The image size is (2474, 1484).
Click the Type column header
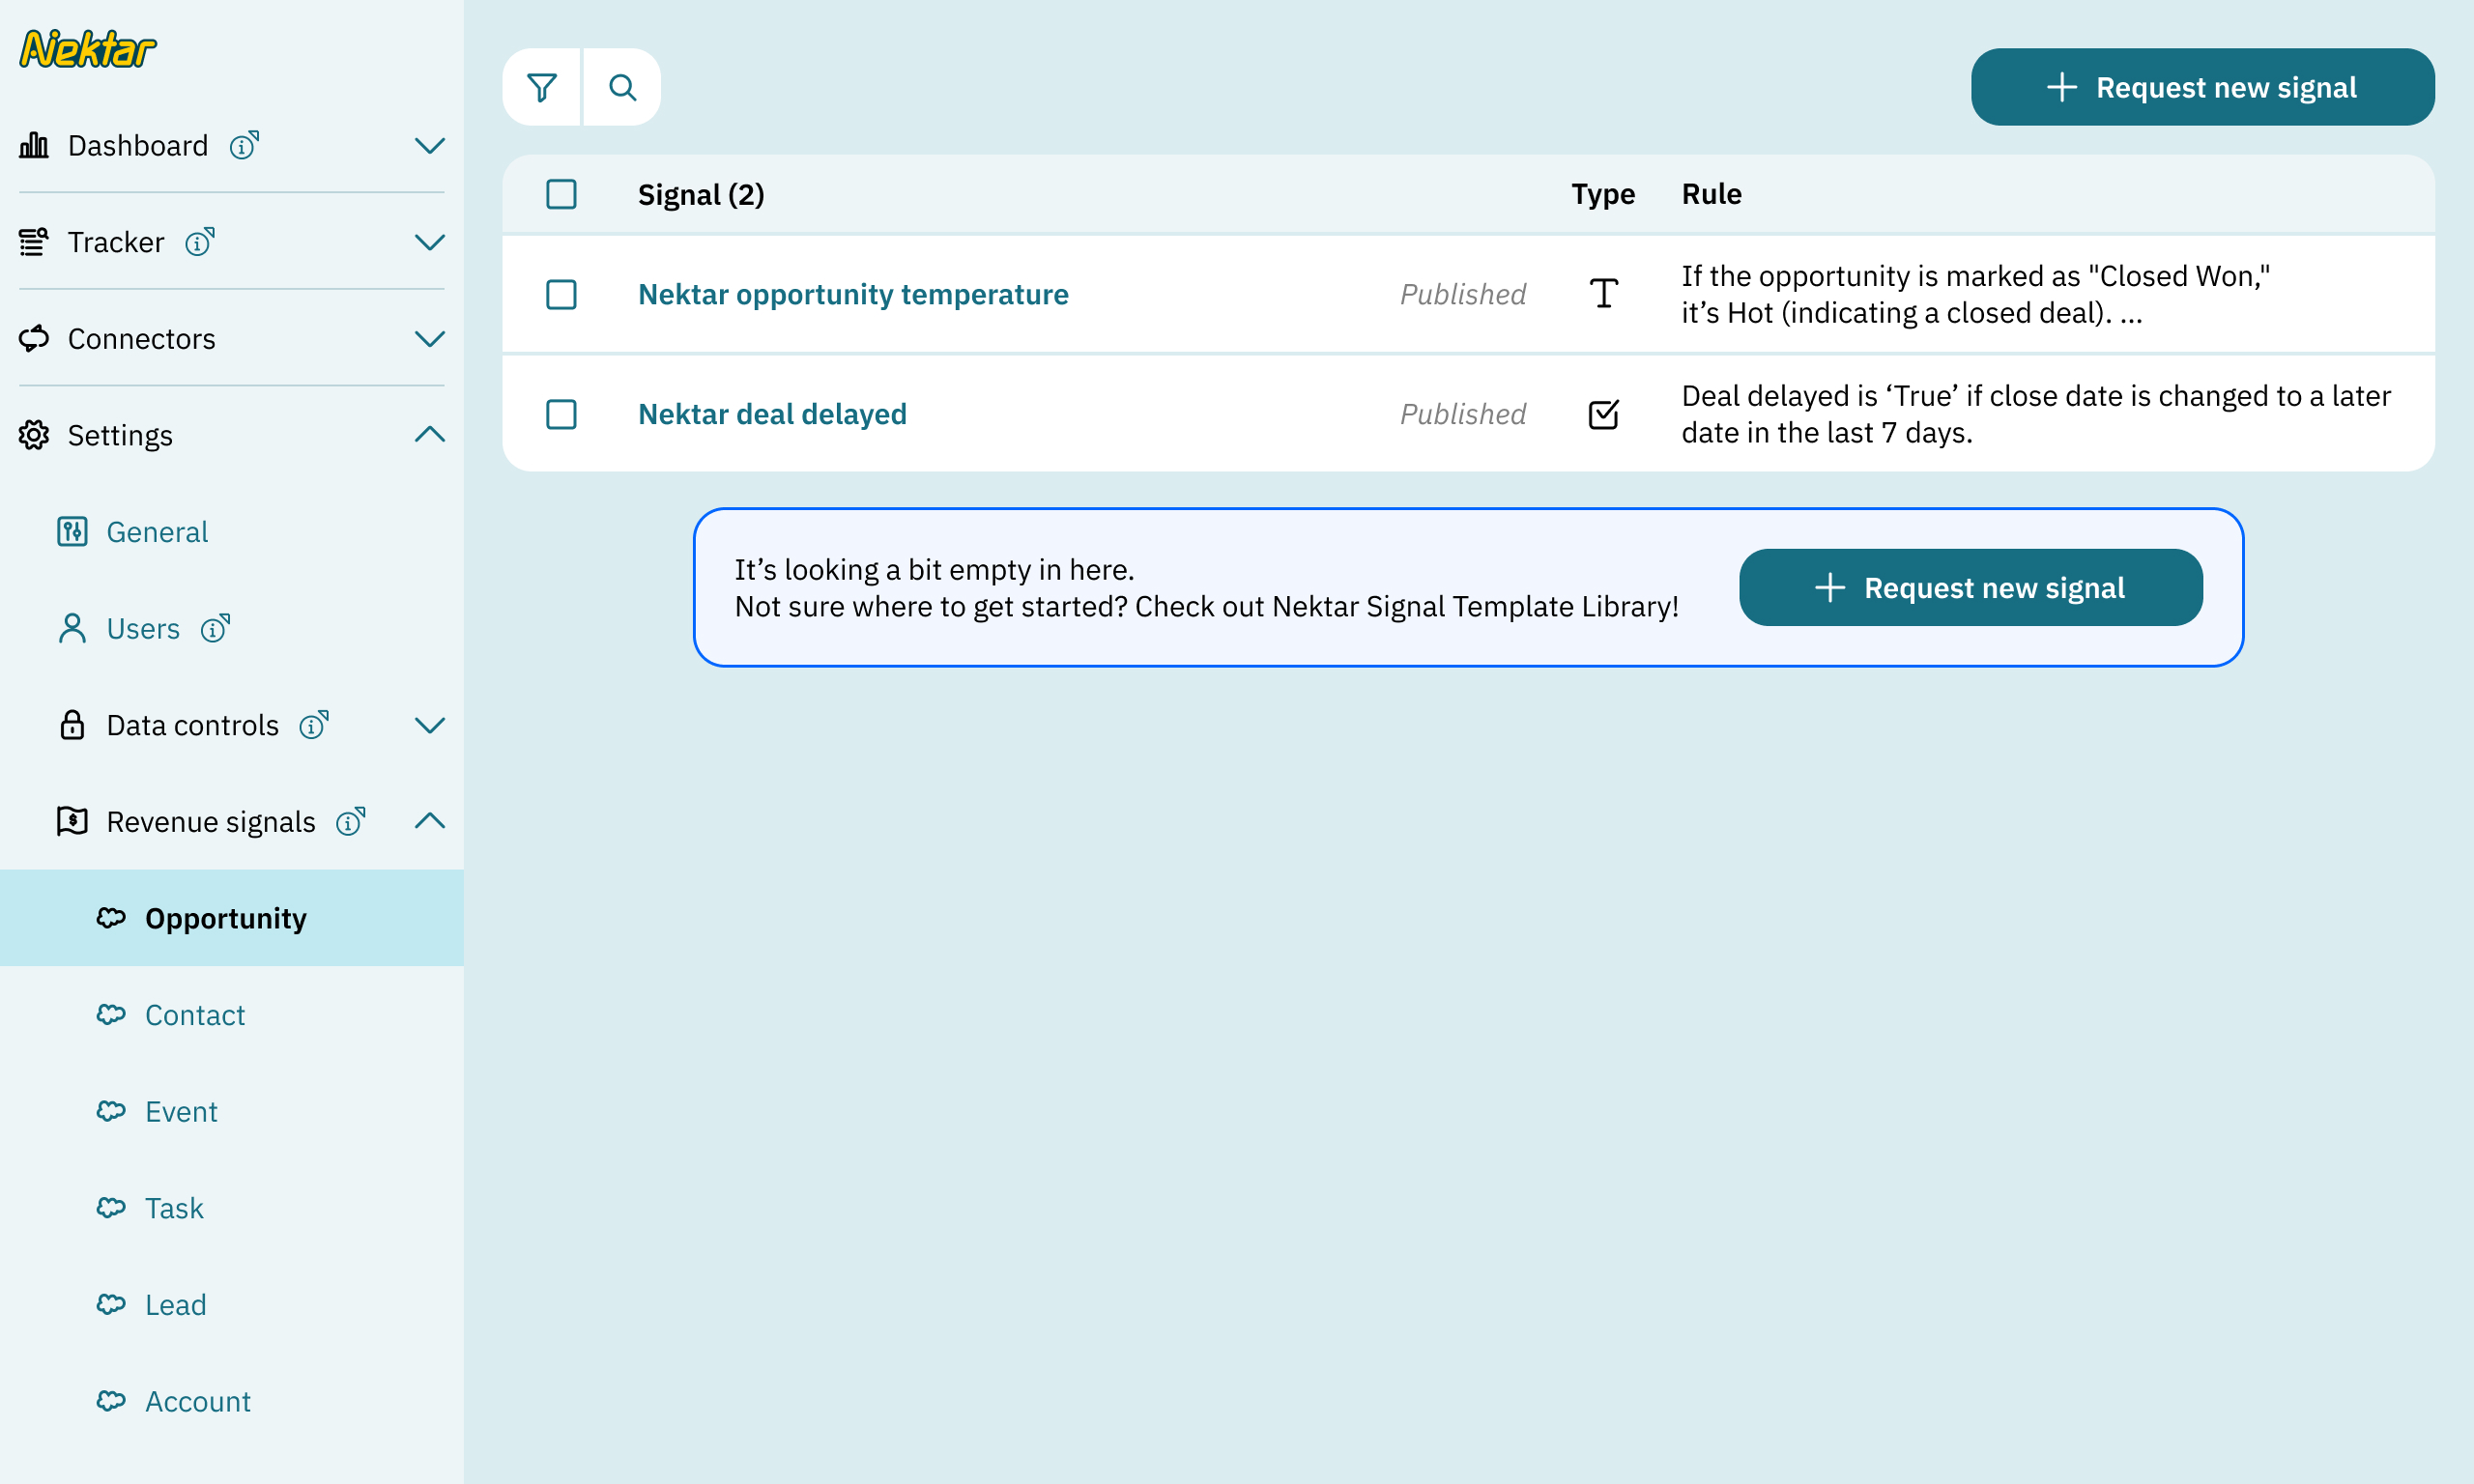(1603, 193)
